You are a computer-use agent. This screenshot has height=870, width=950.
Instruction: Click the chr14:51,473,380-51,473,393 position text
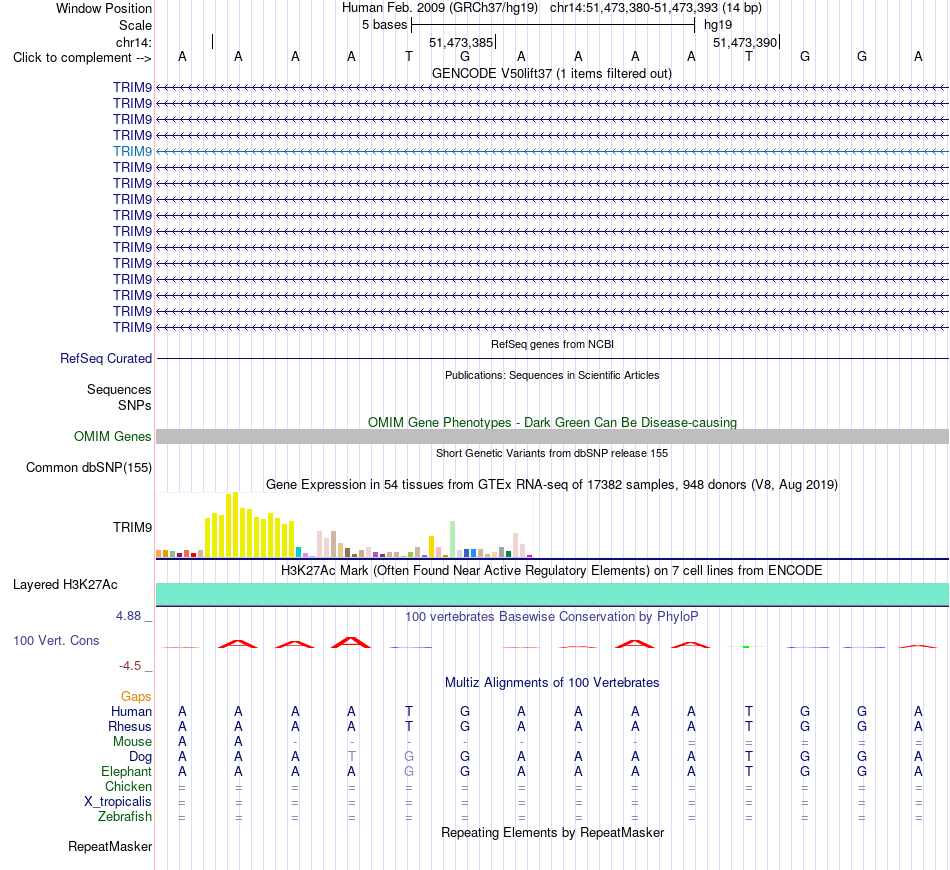[634, 8]
